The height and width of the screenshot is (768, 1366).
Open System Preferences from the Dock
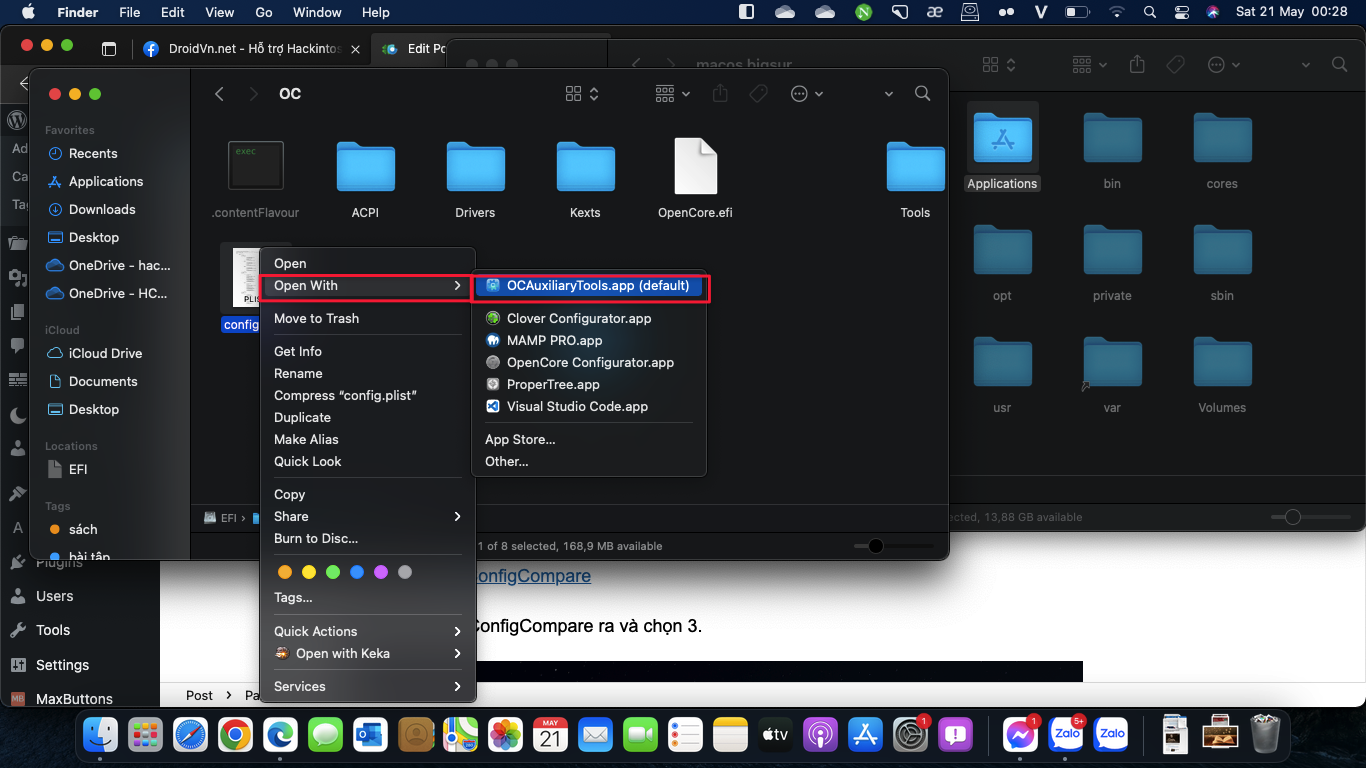910,736
